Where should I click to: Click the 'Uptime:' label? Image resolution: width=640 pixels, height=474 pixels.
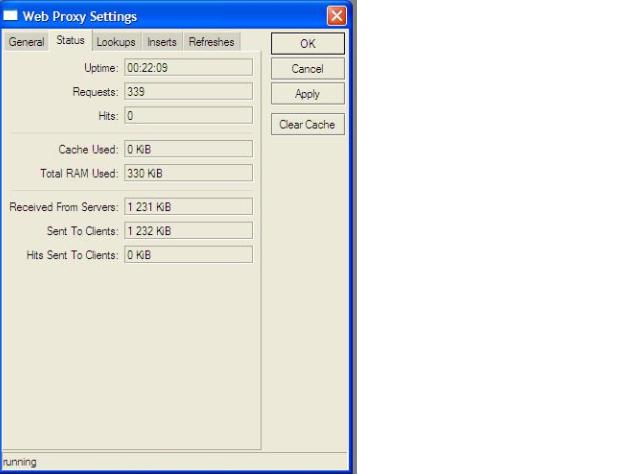[x=101, y=68]
